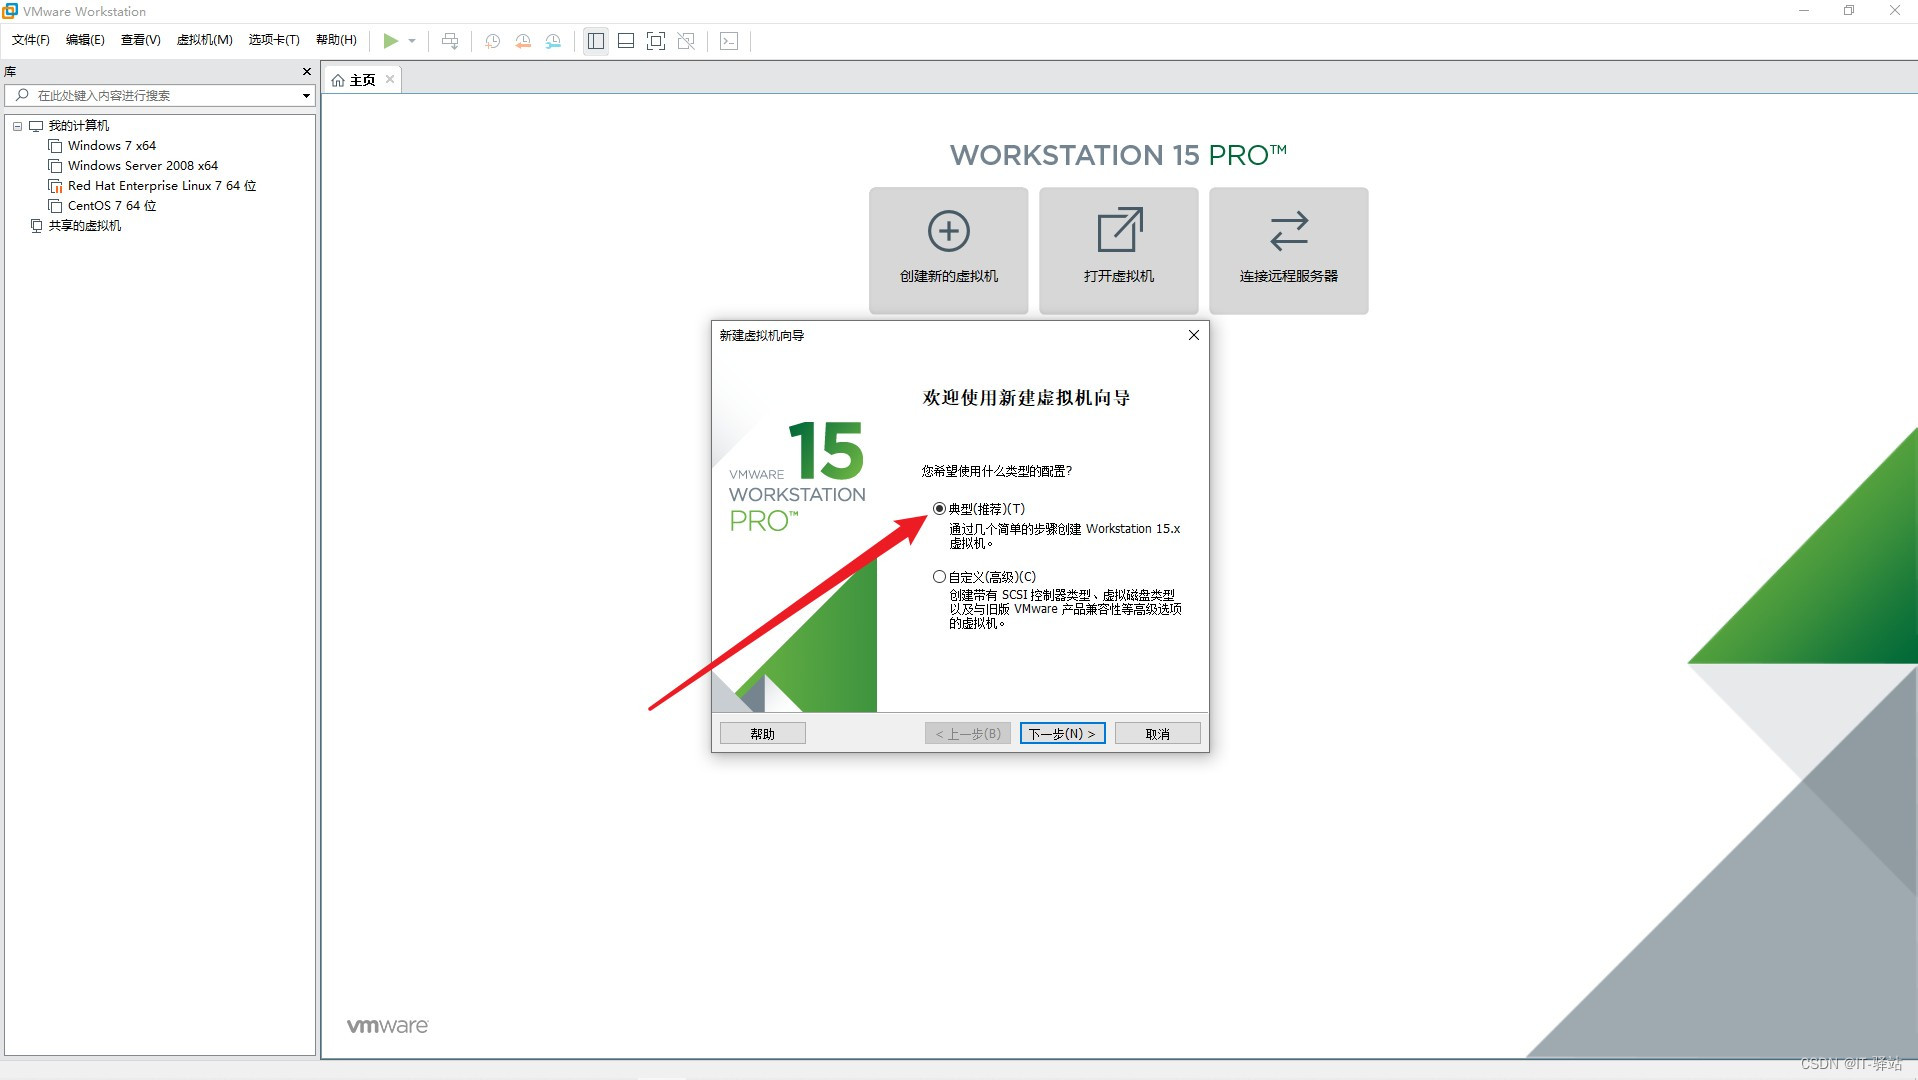Open the 帮助(H) menu
This screenshot has width=1918, height=1080.
tap(336, 40)
